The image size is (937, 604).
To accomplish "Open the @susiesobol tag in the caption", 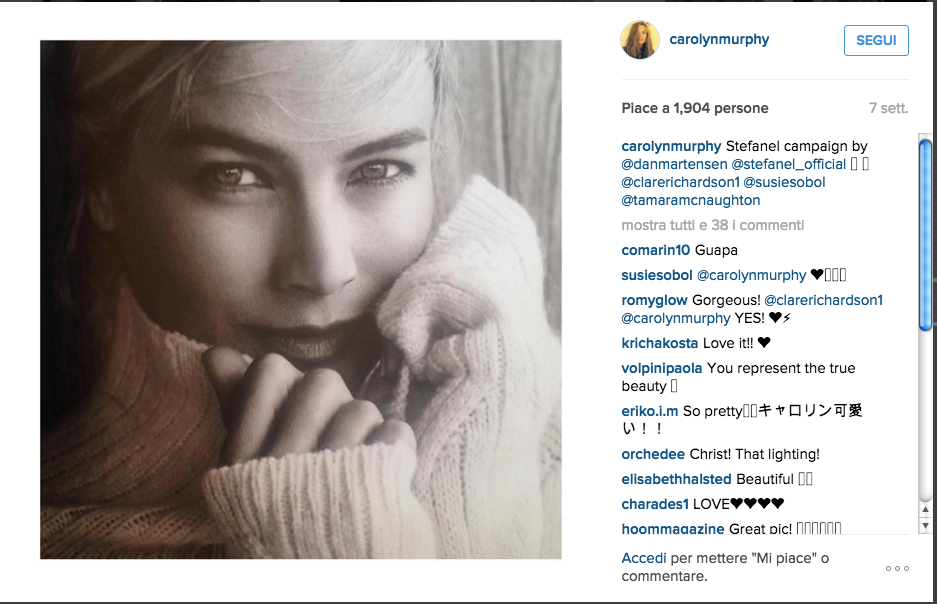I will [x=784, y=182].
